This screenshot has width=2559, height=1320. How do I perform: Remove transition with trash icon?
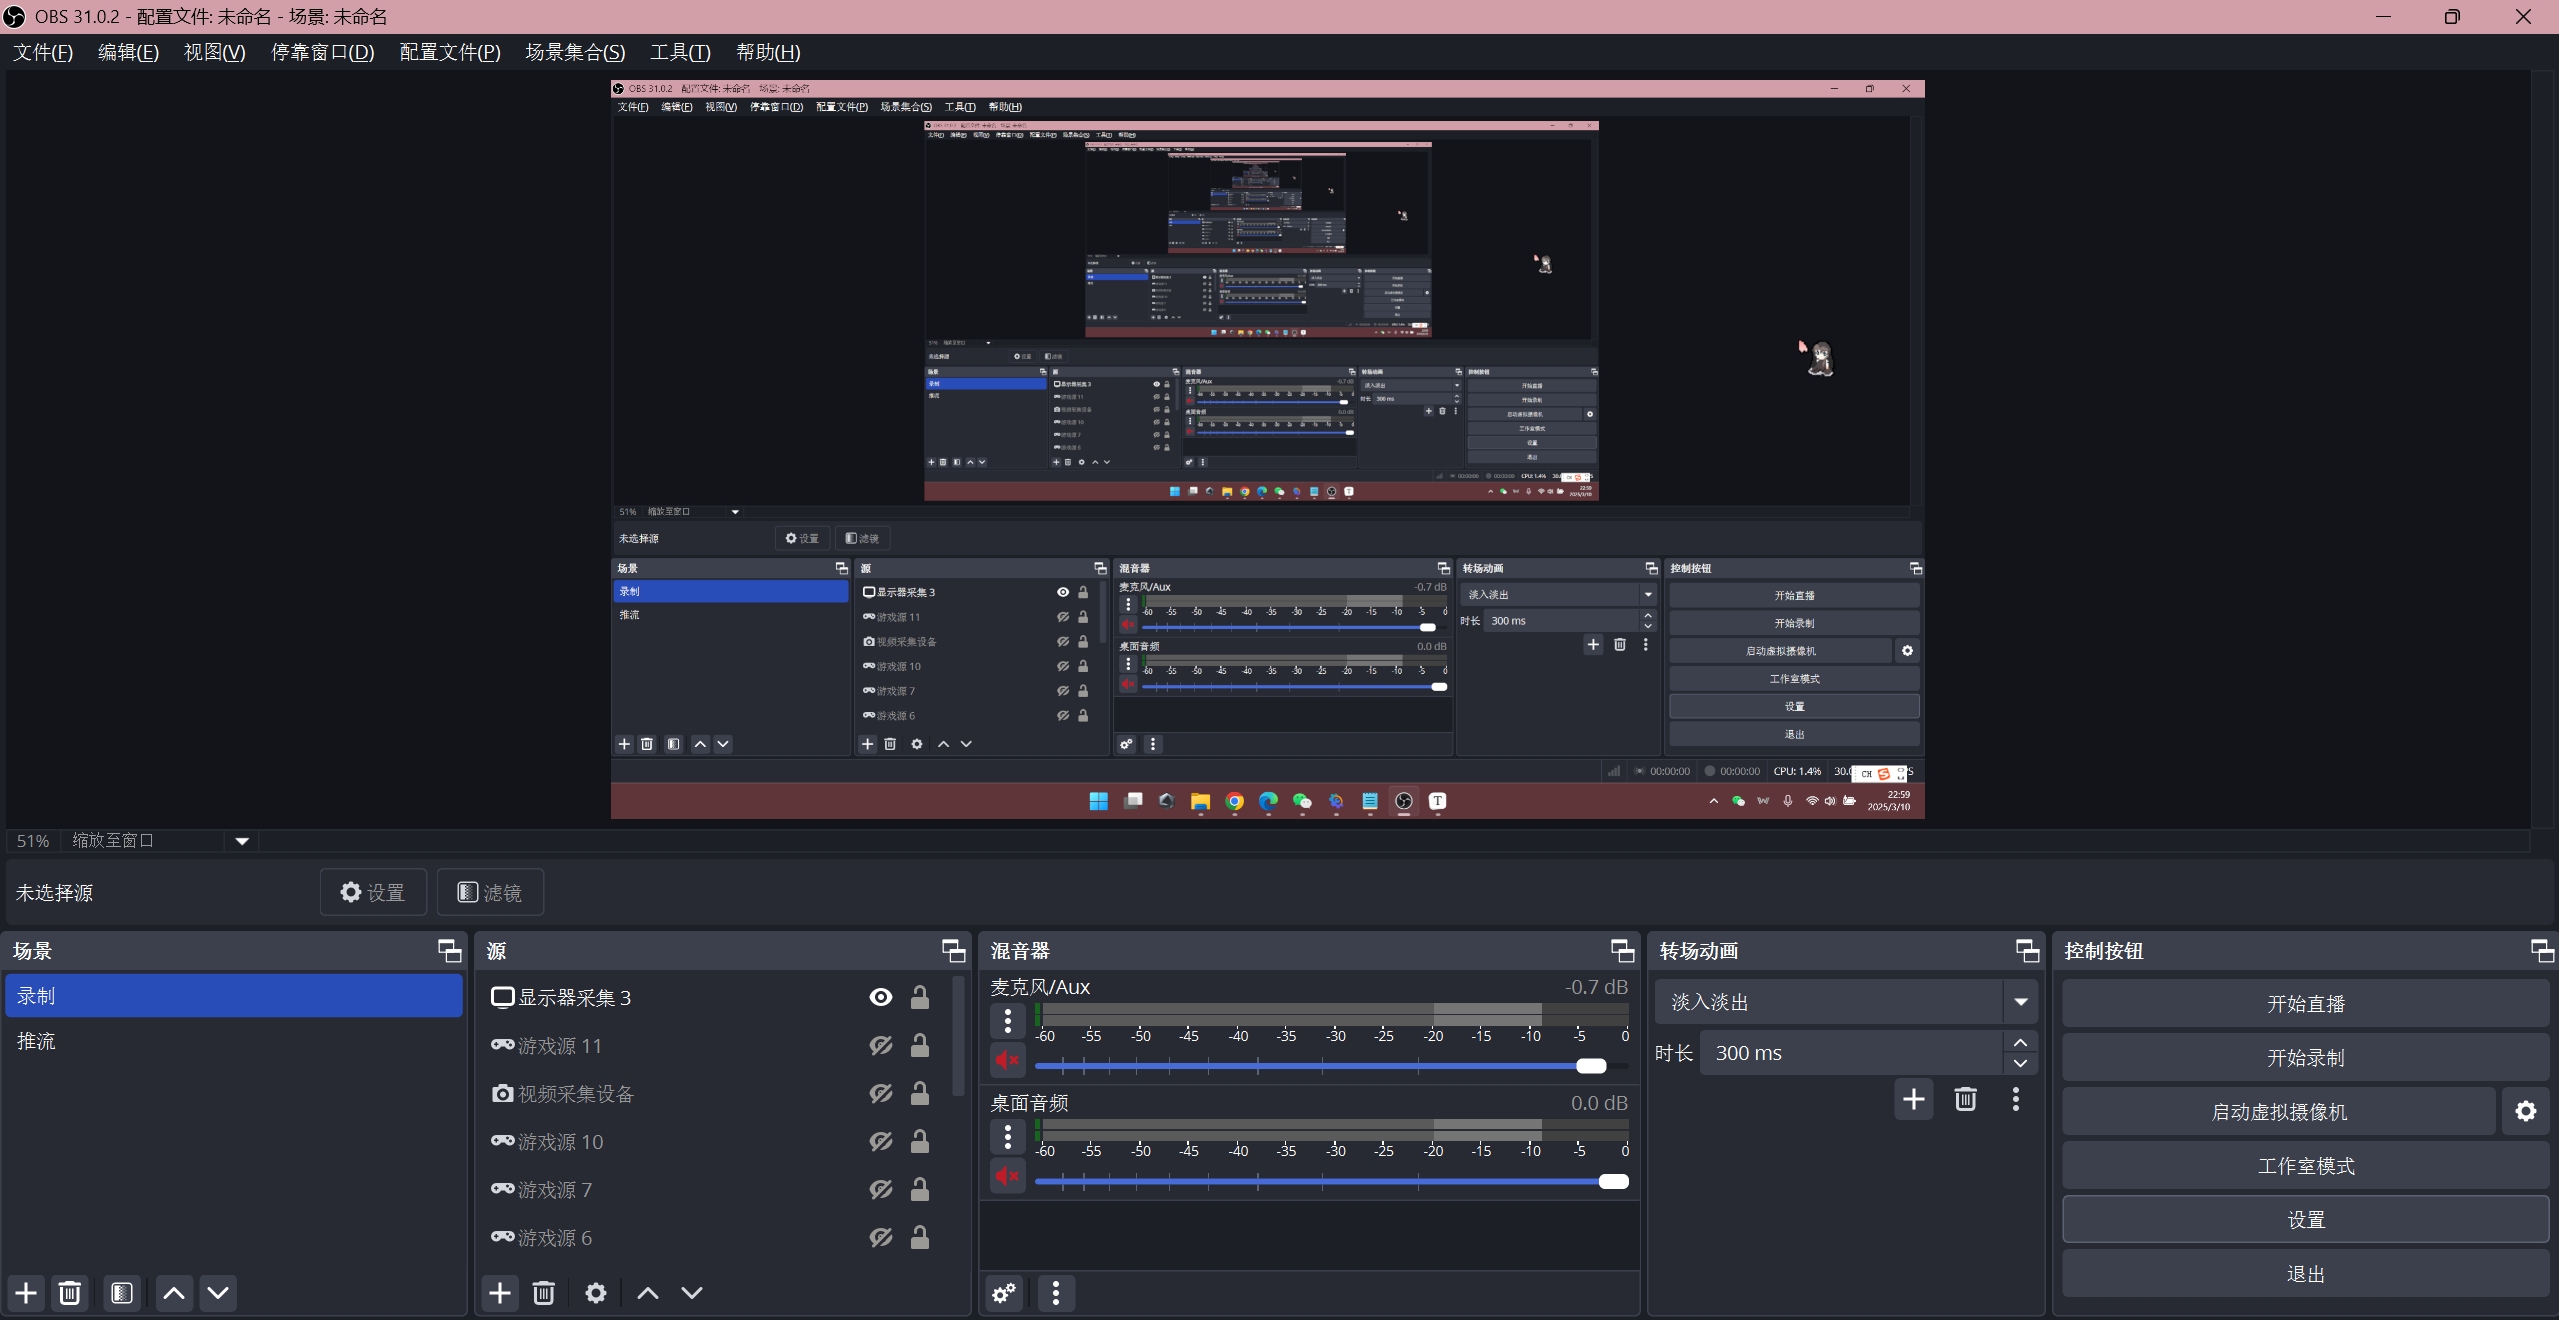1964,1099
